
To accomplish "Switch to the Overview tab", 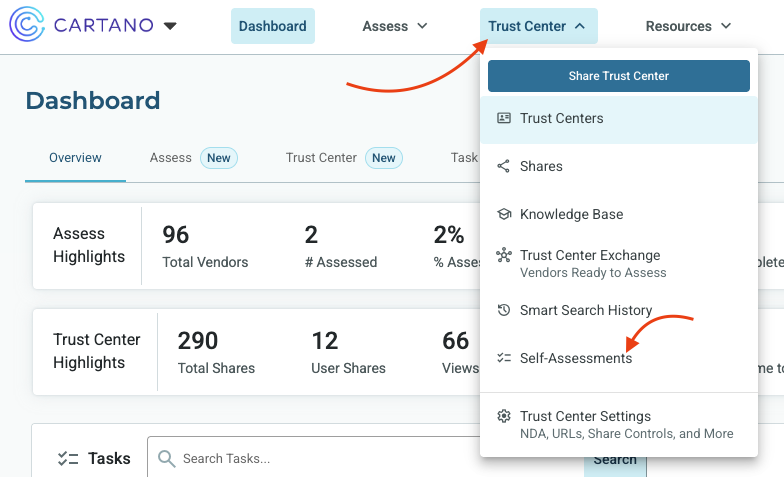I will click(x=75, y=158).
